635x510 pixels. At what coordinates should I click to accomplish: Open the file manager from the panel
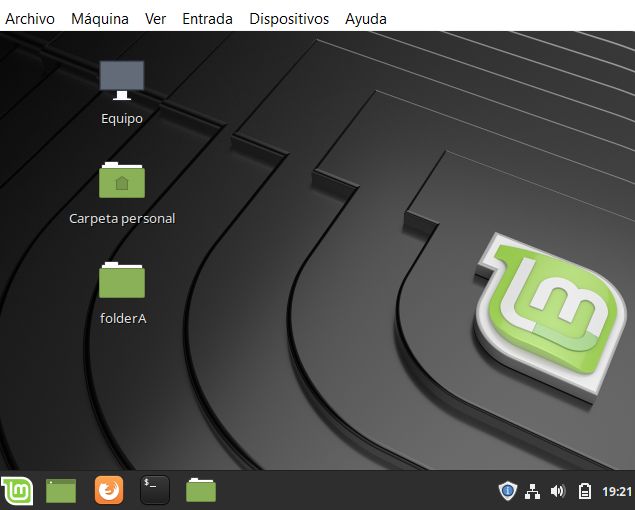(x=201, y=490)
